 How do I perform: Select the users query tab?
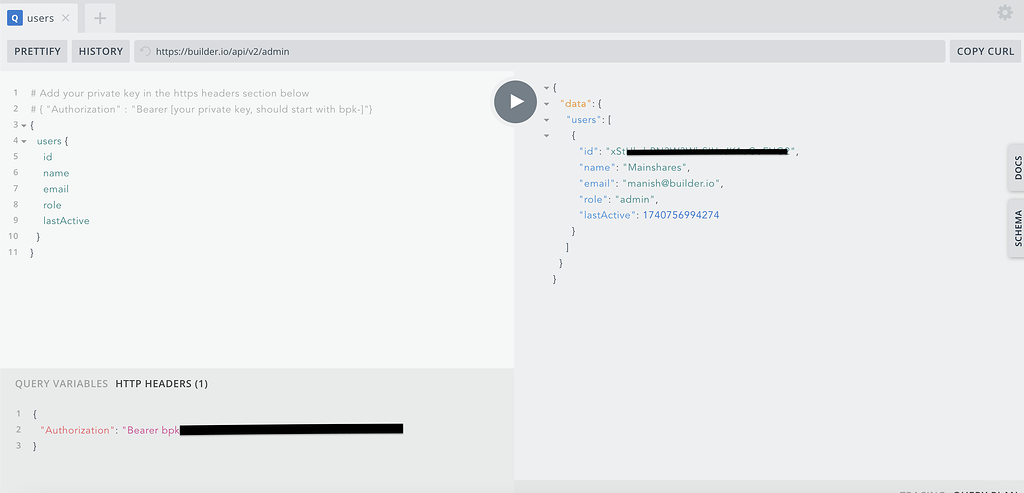click(x=39, y=18)
